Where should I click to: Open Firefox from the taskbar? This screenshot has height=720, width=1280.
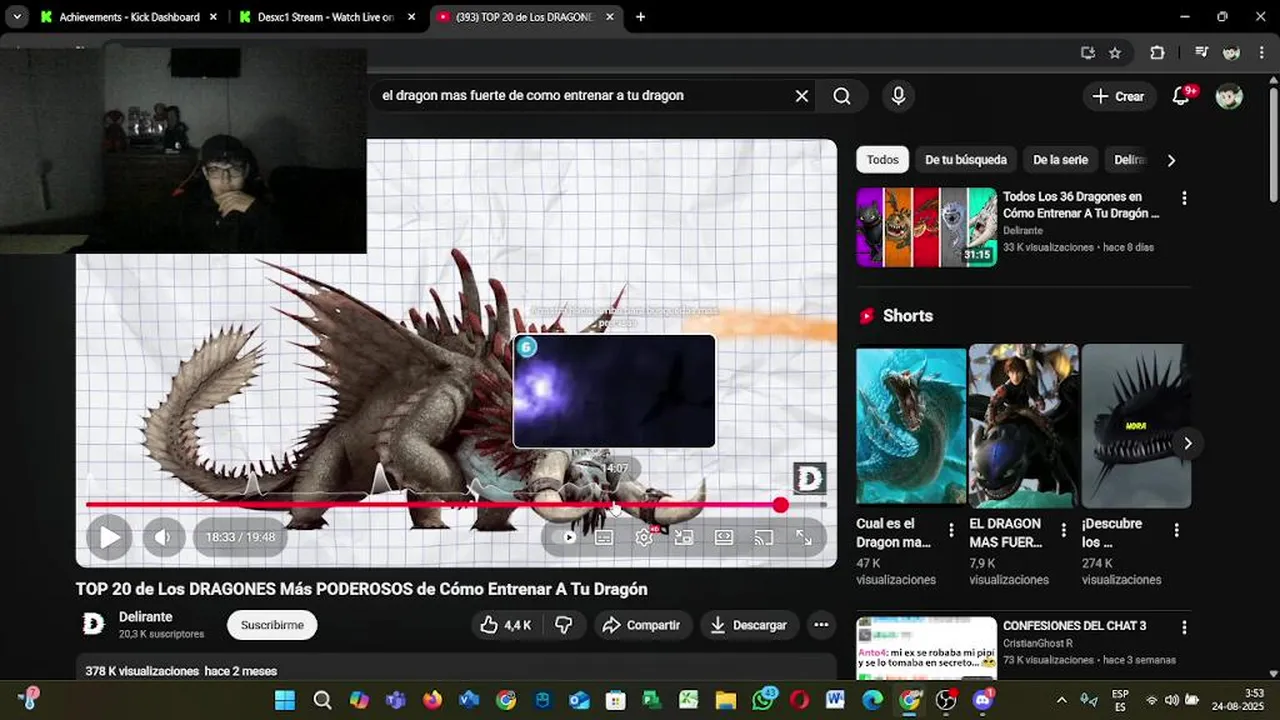432,700
